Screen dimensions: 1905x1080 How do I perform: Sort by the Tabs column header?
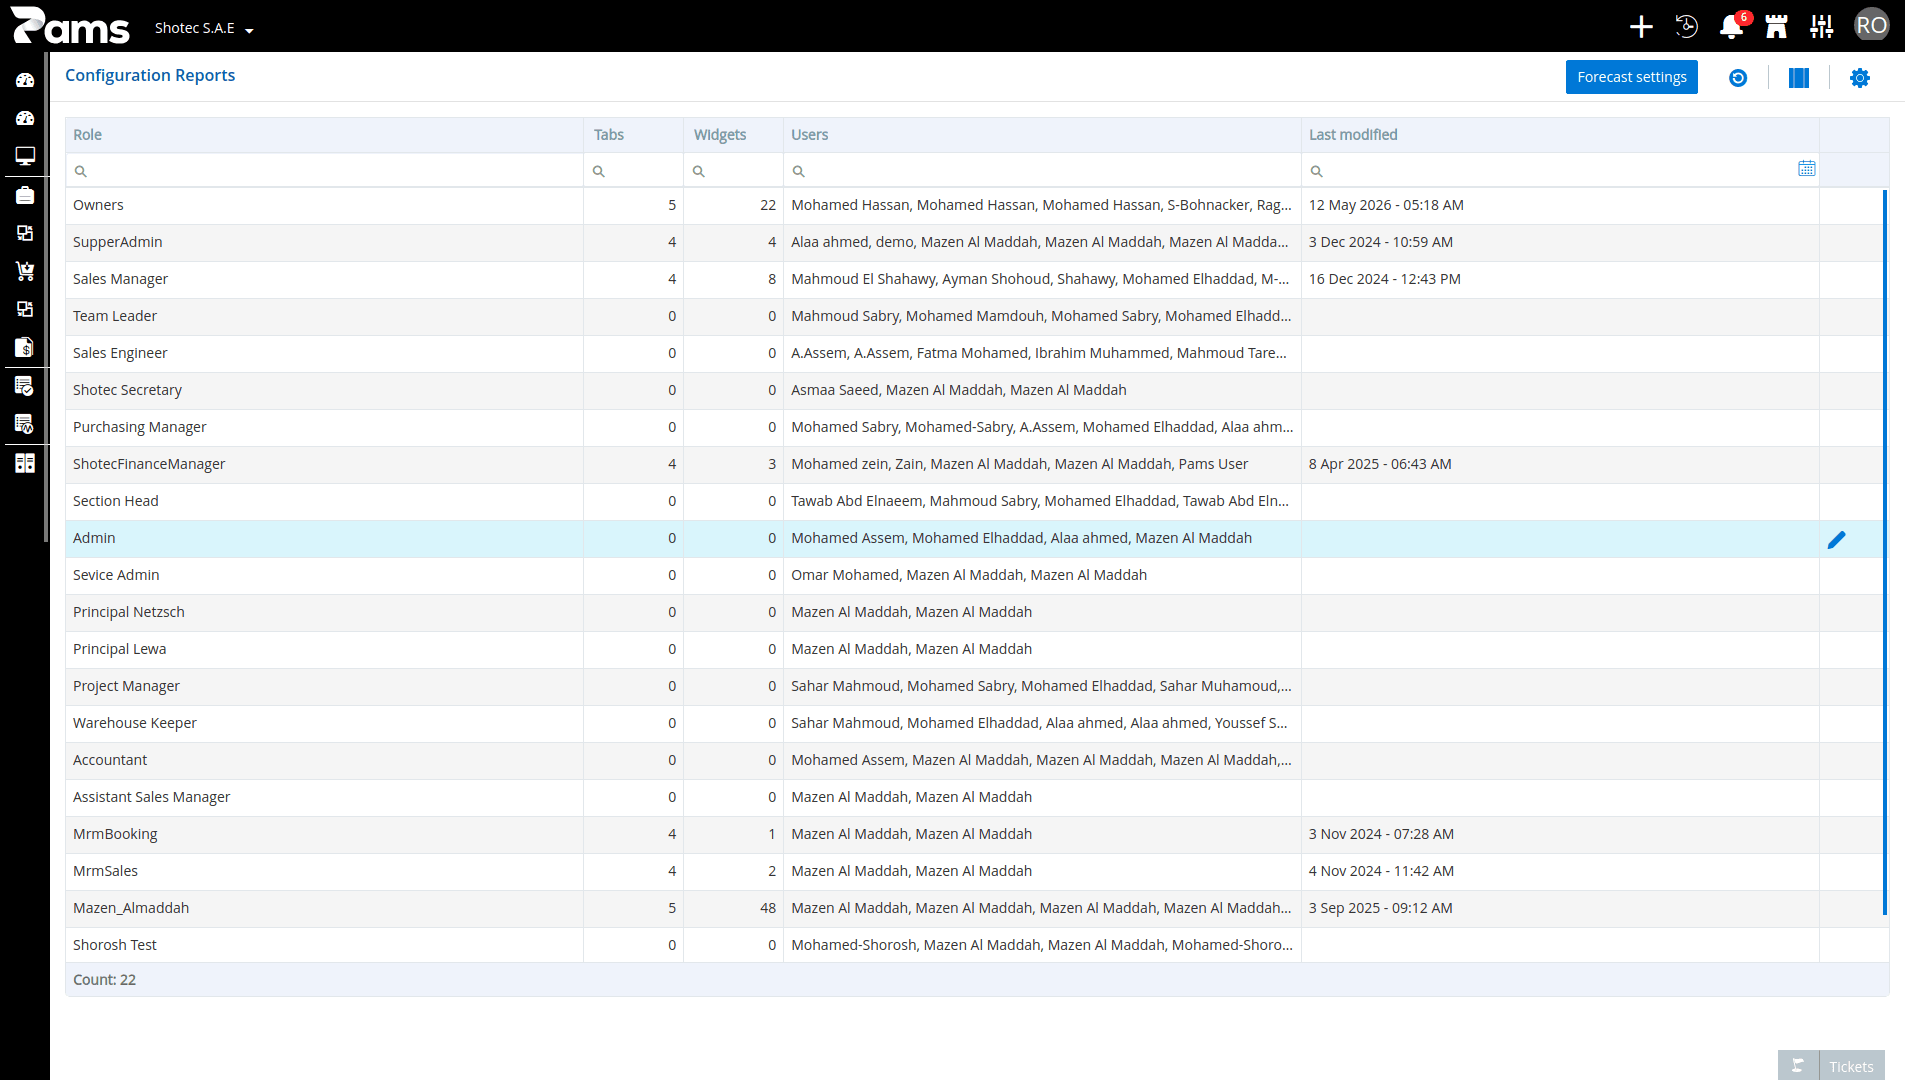coord(634,135)
